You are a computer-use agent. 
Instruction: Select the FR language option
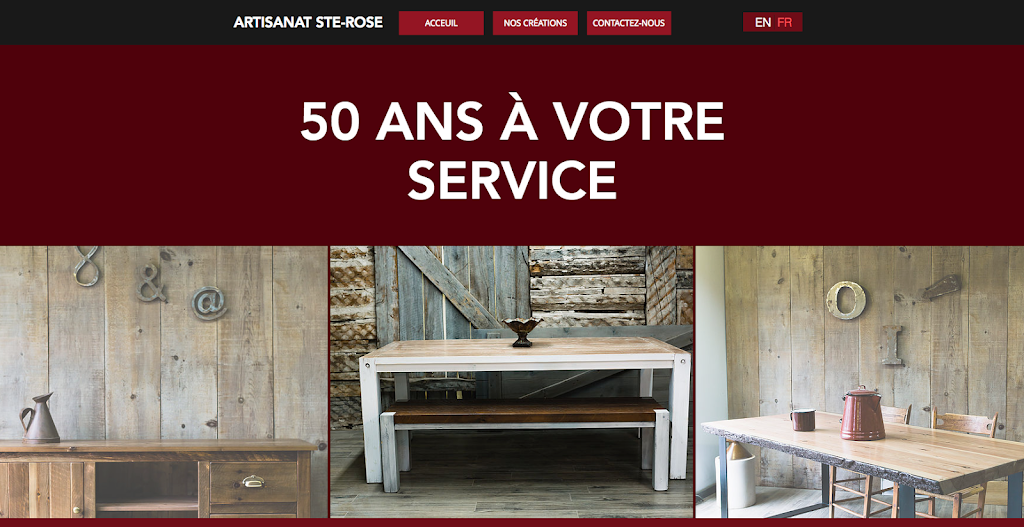(784, 22)
